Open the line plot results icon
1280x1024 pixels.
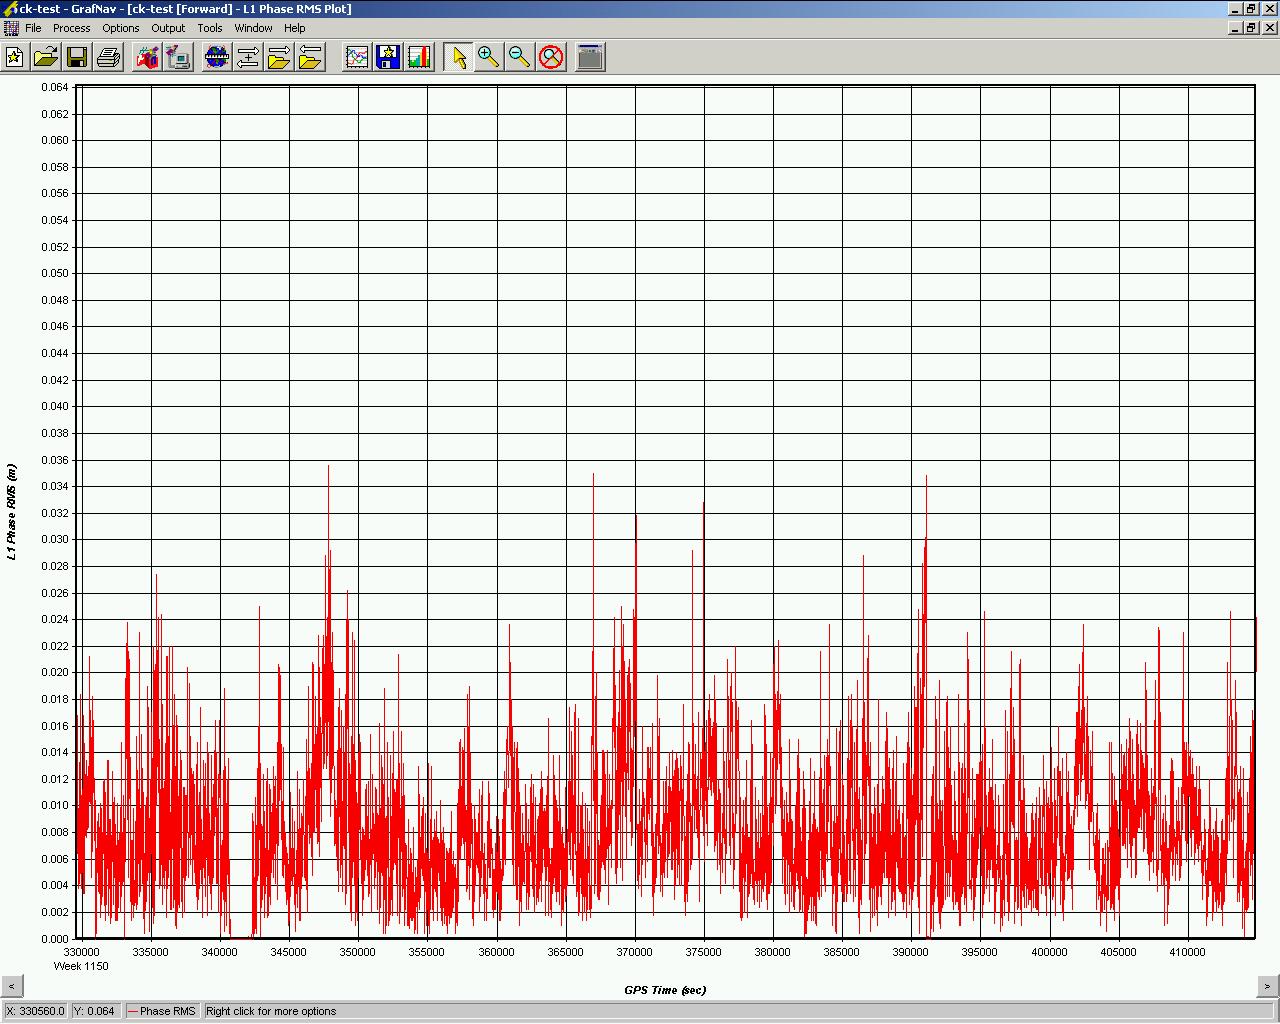tap(357, 57)
